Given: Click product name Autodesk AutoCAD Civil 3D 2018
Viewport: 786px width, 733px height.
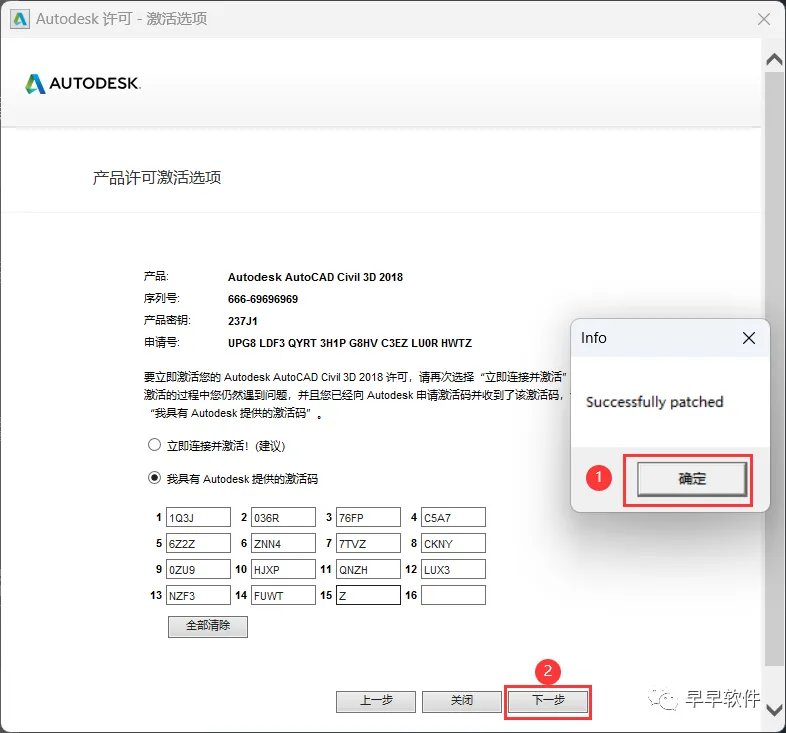Looking at the screenshot, I should tap(315, 277).
